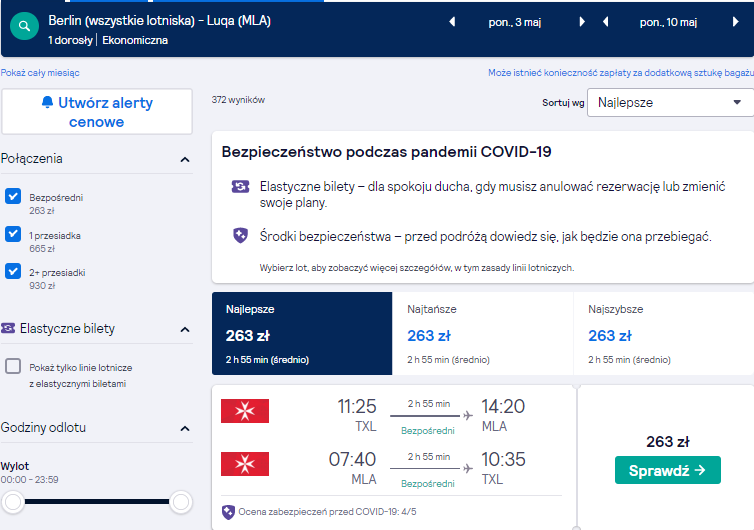This screenshot has height=530, width=754.
Task: Uncheck the Bezpośredni checkbox
Action: tap(13, 196)
